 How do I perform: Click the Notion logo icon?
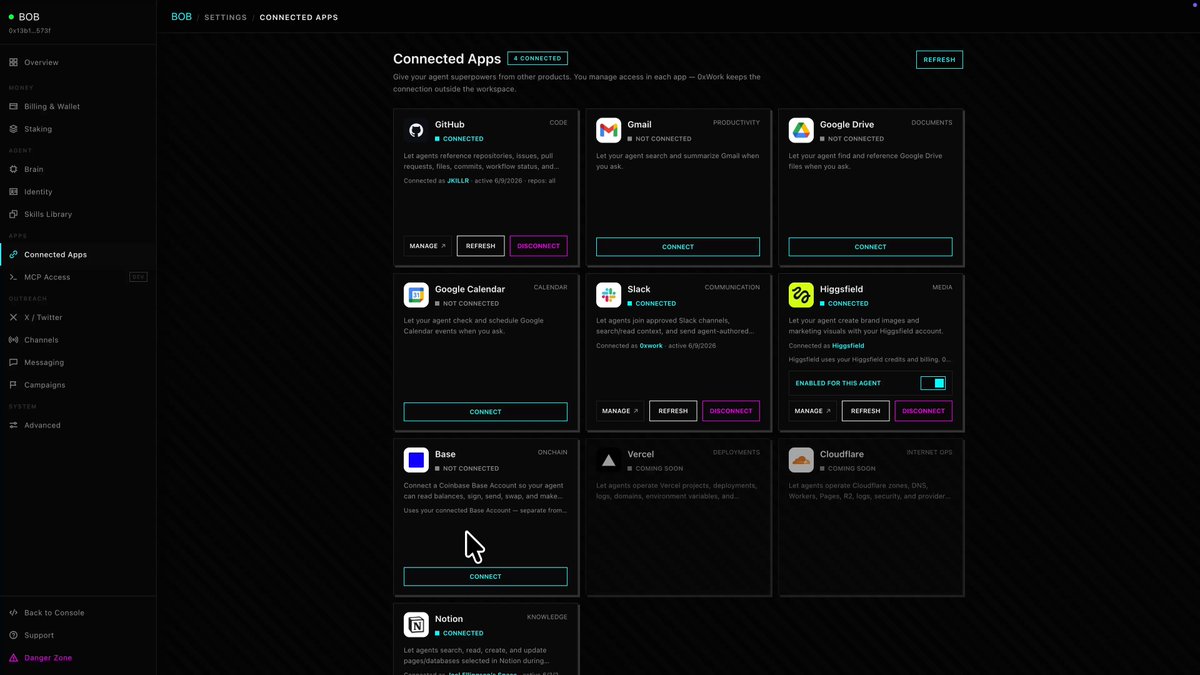(x=416, y=625)
